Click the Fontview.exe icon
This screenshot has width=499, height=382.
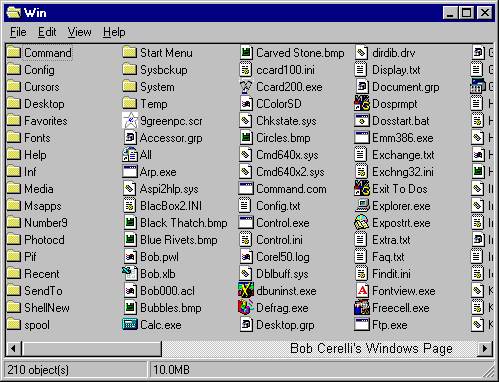(x=362, y=290)
